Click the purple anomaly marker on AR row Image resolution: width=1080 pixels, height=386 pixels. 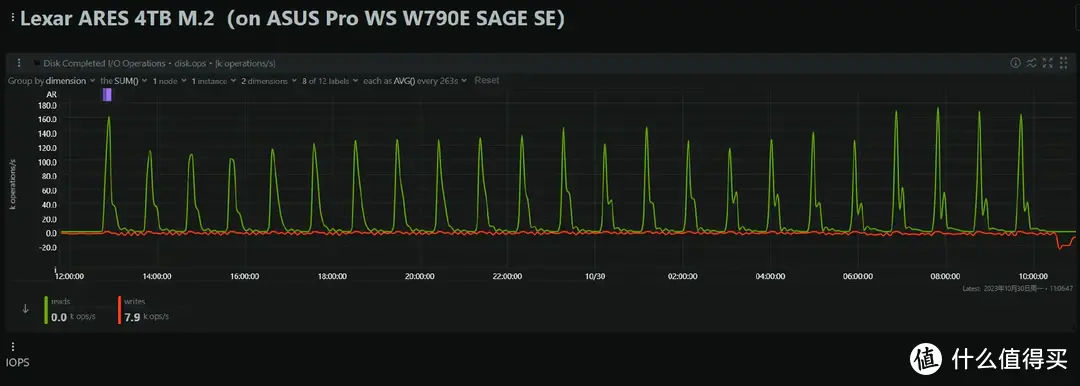(x=107, y=95)
